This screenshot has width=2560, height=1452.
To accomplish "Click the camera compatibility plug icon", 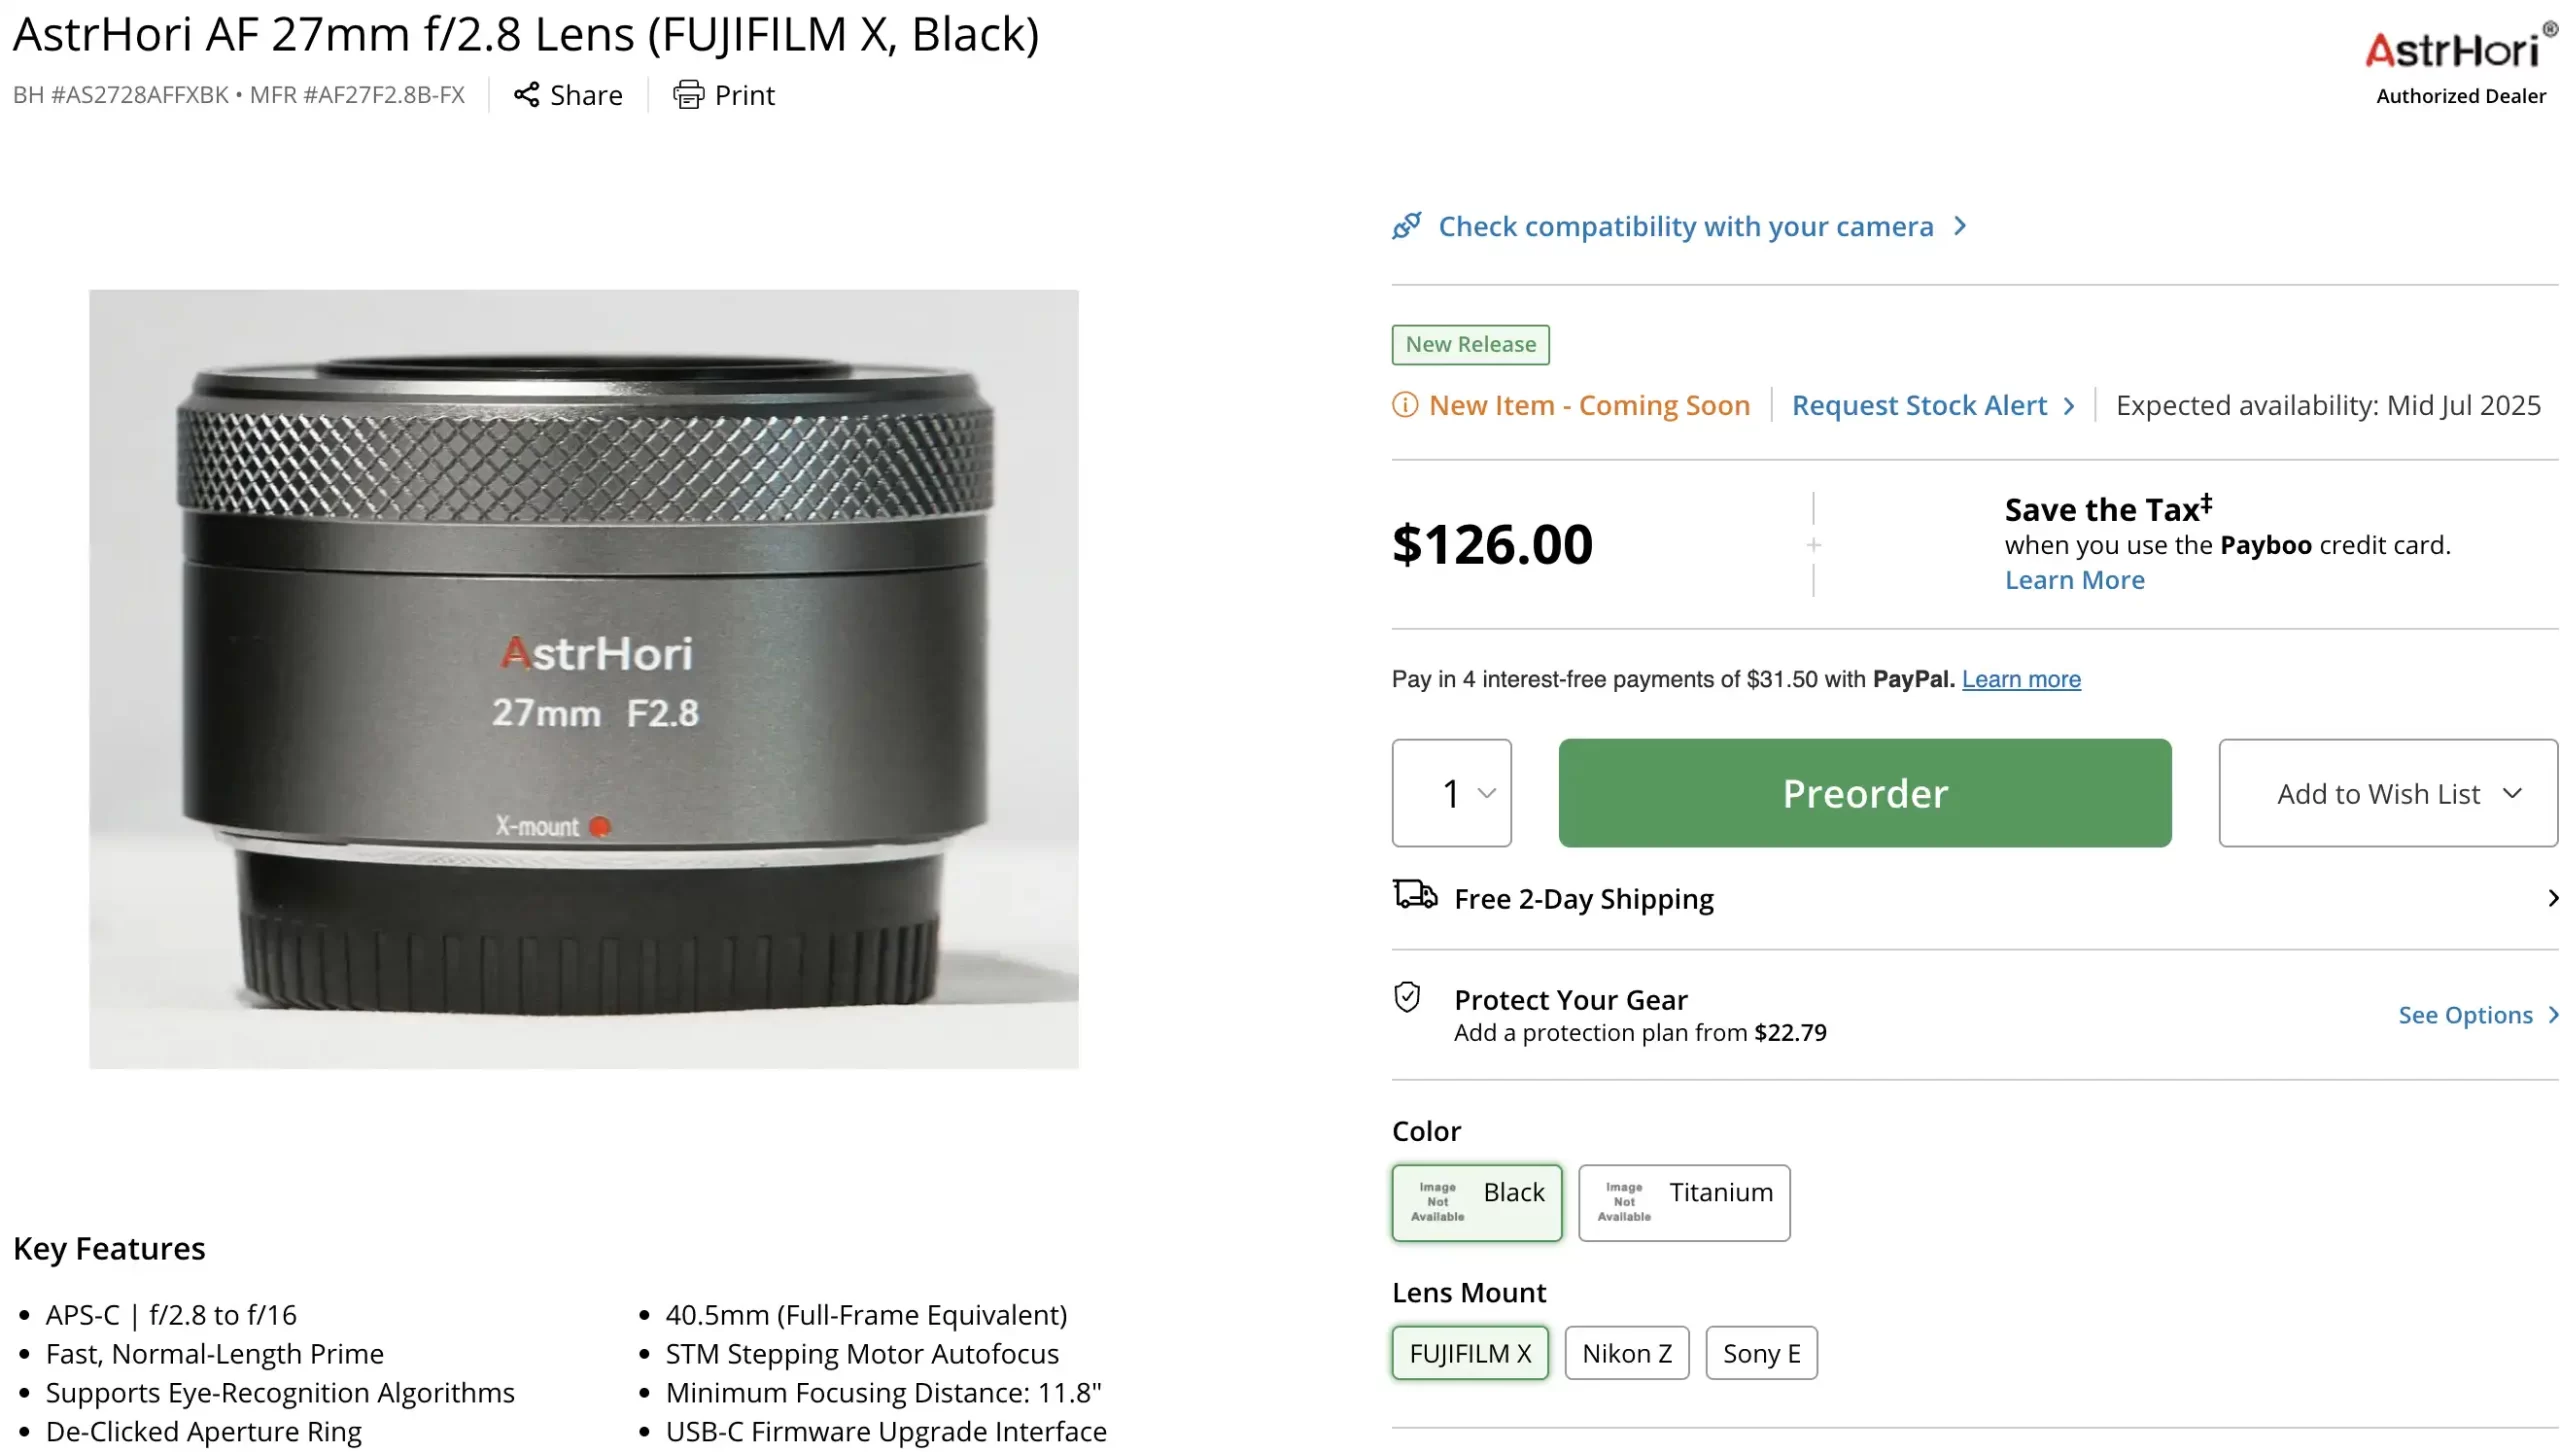I will 1406,226.
